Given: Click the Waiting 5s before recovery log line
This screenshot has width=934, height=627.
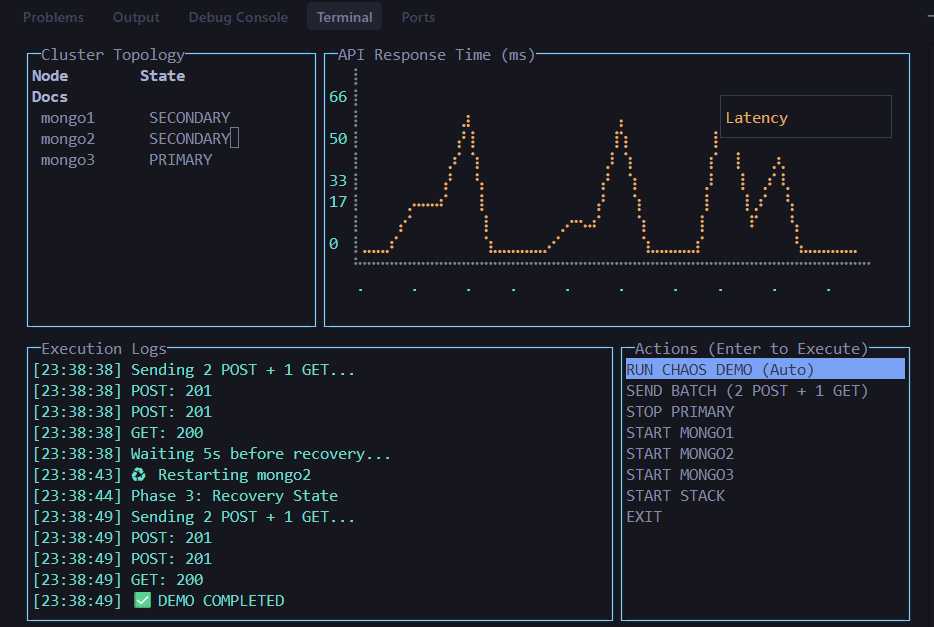Looking at the screenshot, I should [211, 454].
